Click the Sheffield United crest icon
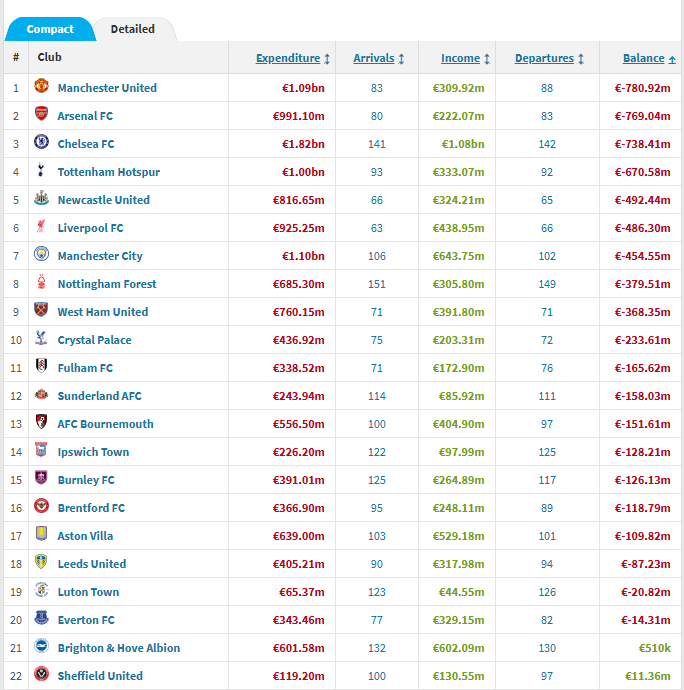 coord(41,674)
